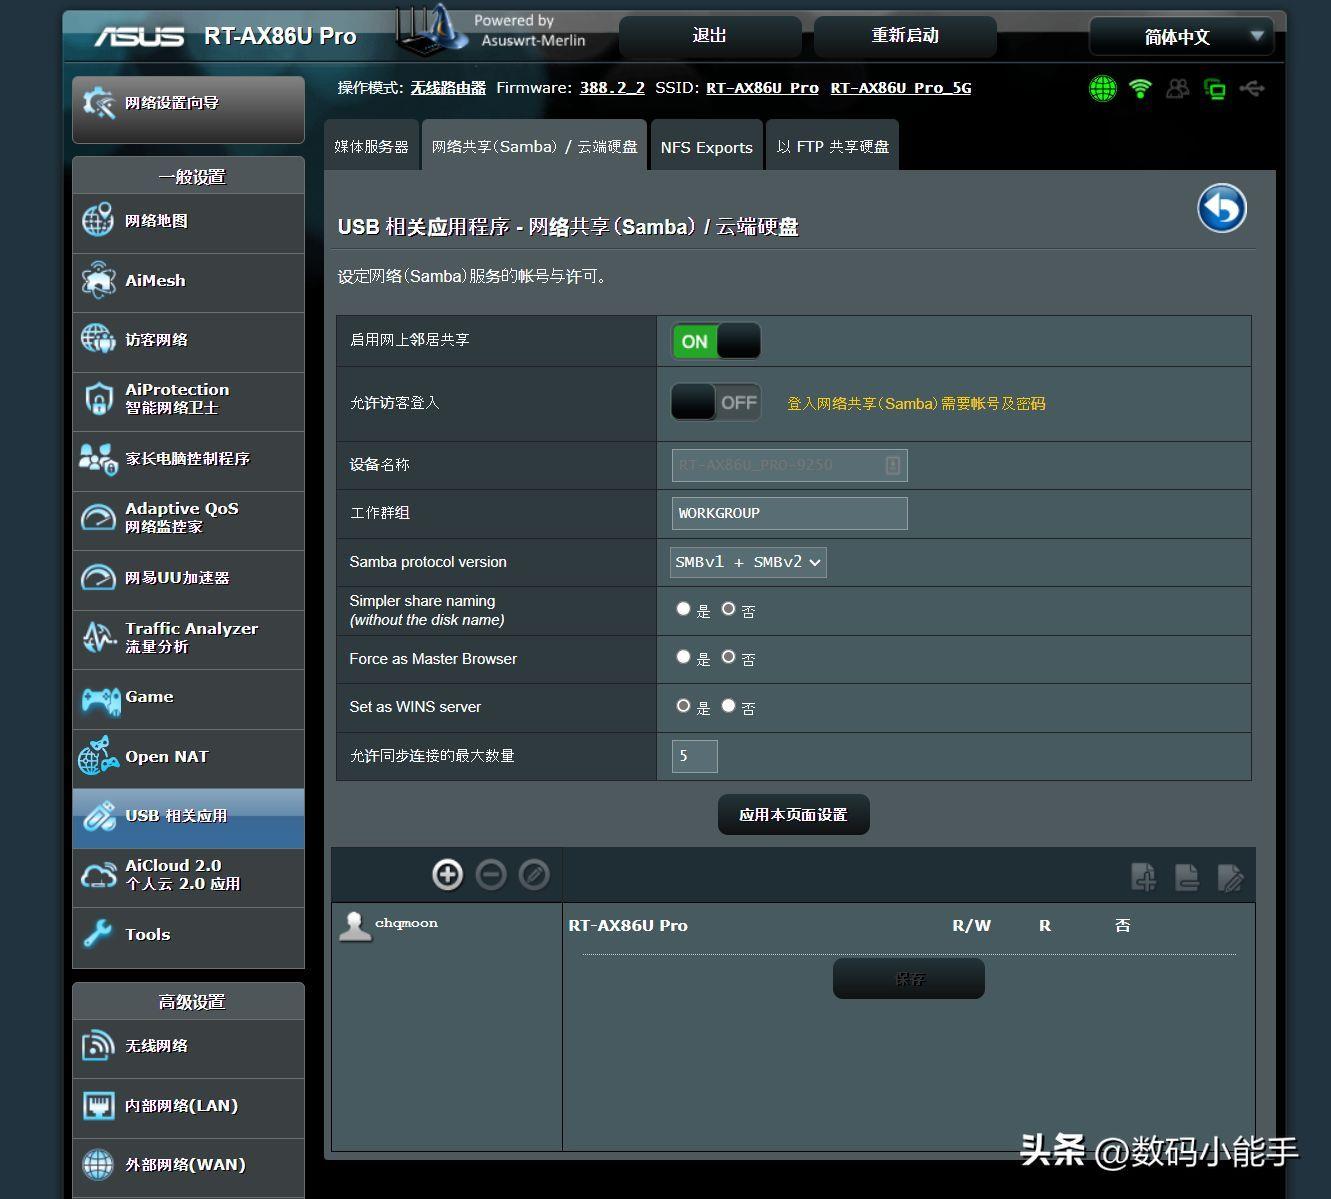Open the Guest Network (访客网络) entry

tap(188, 341)
